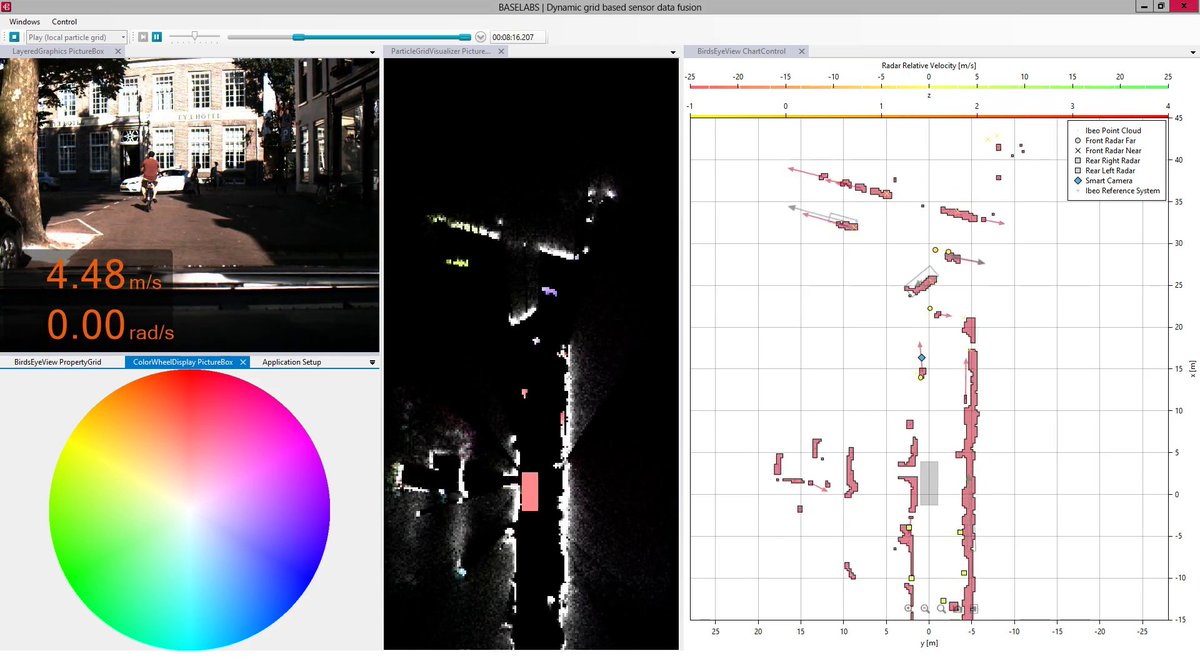Viewport: 1200px width, 663px height.
Task: Pause the sensor data playback
Action: 157,36
